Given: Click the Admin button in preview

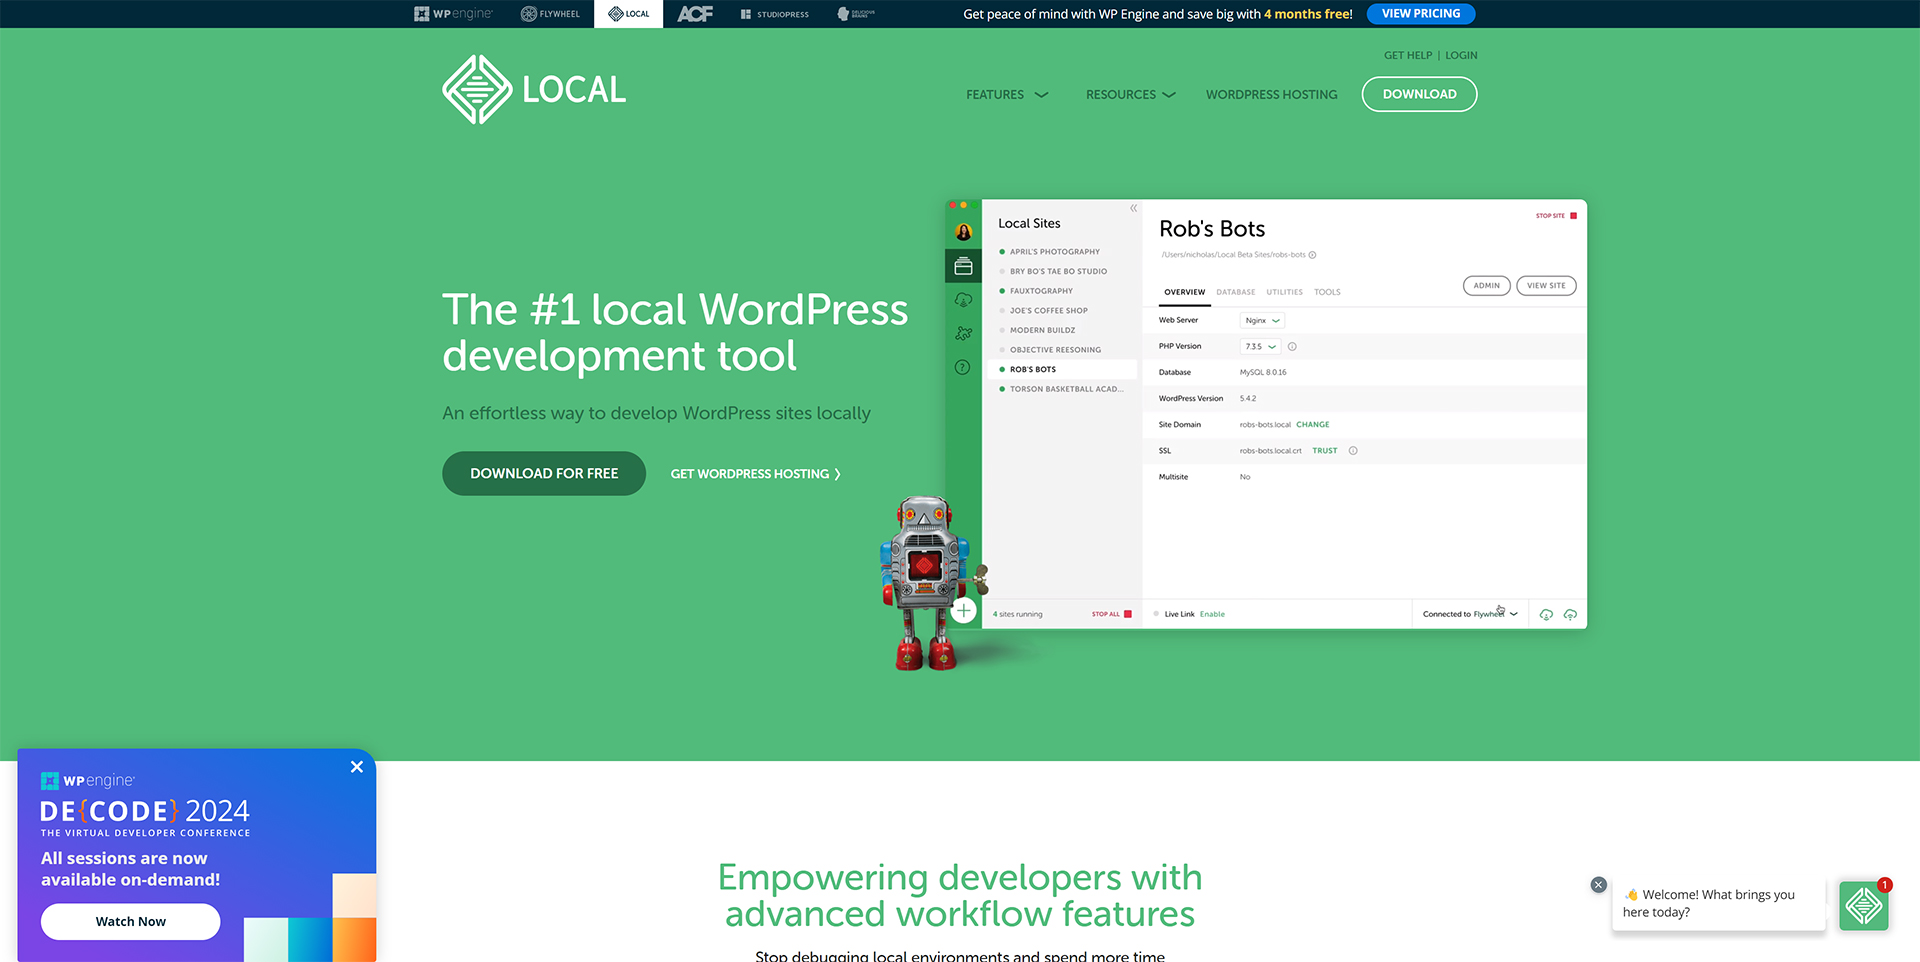Looking at the screenshot, I should click(1487, 285).
